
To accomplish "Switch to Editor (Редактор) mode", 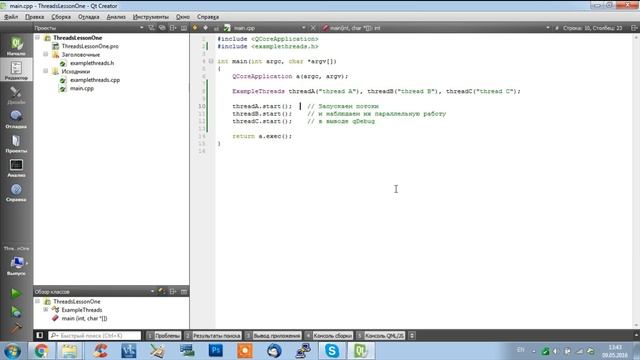I will 16,69.
